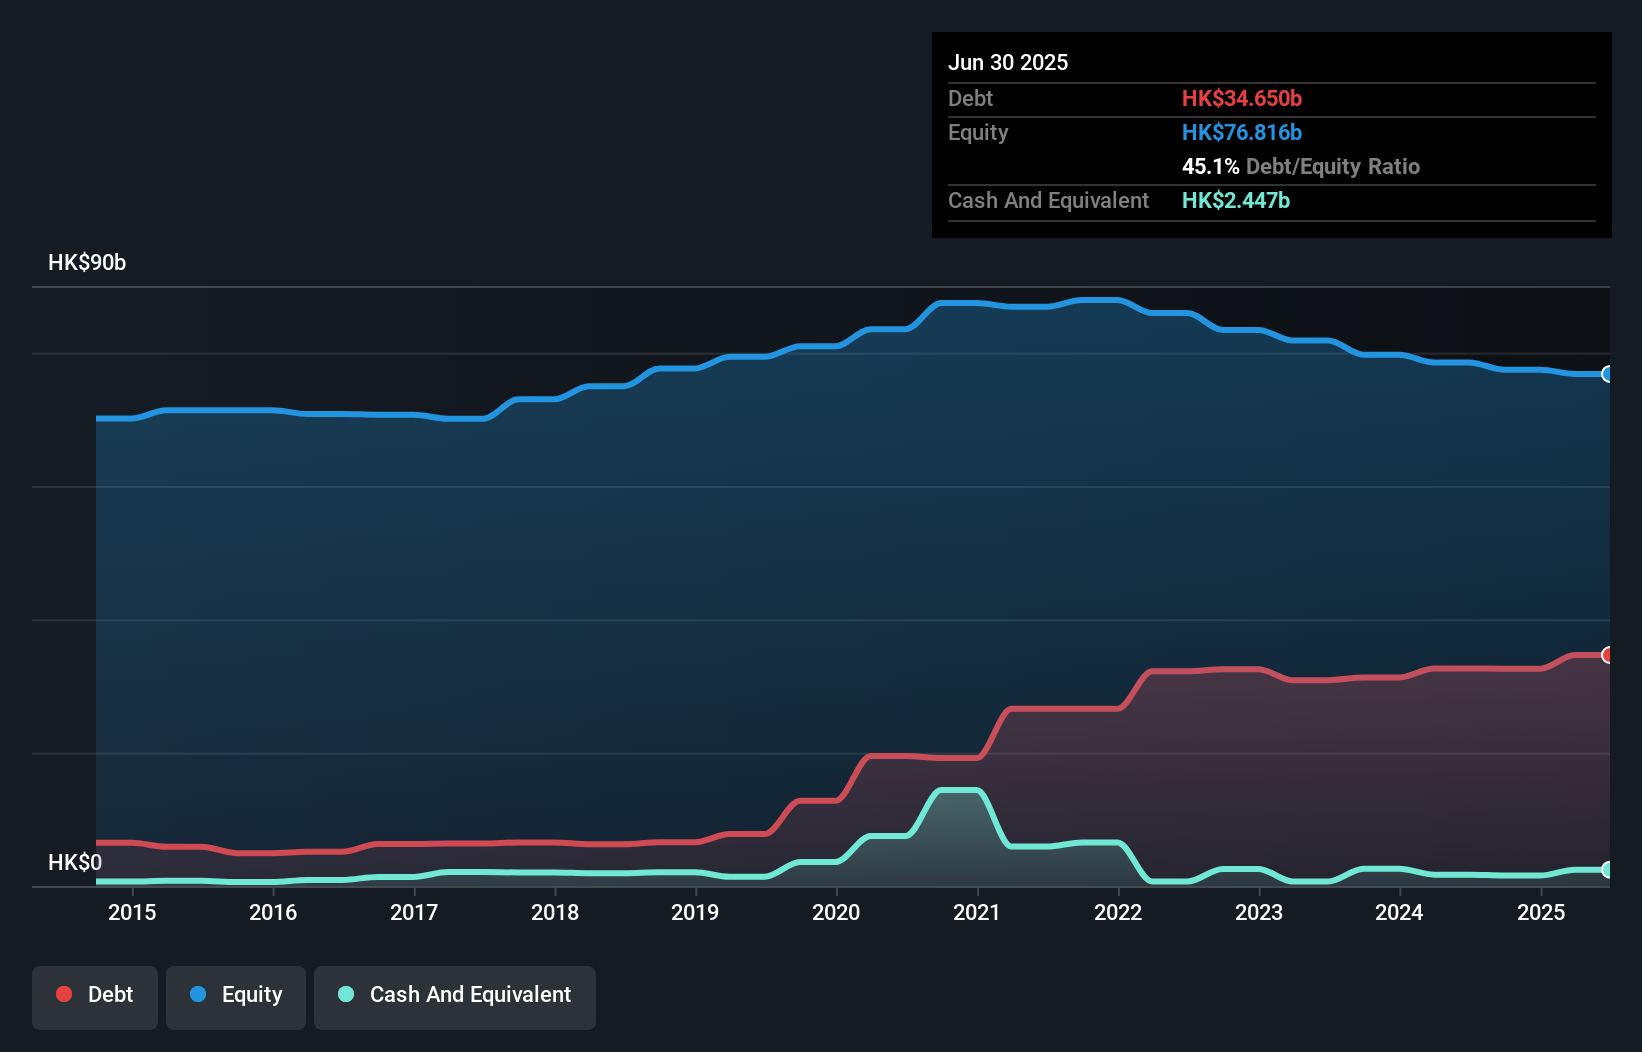Click the red Debt legend dot
1642x1052 pixels.
click(64, 994)
